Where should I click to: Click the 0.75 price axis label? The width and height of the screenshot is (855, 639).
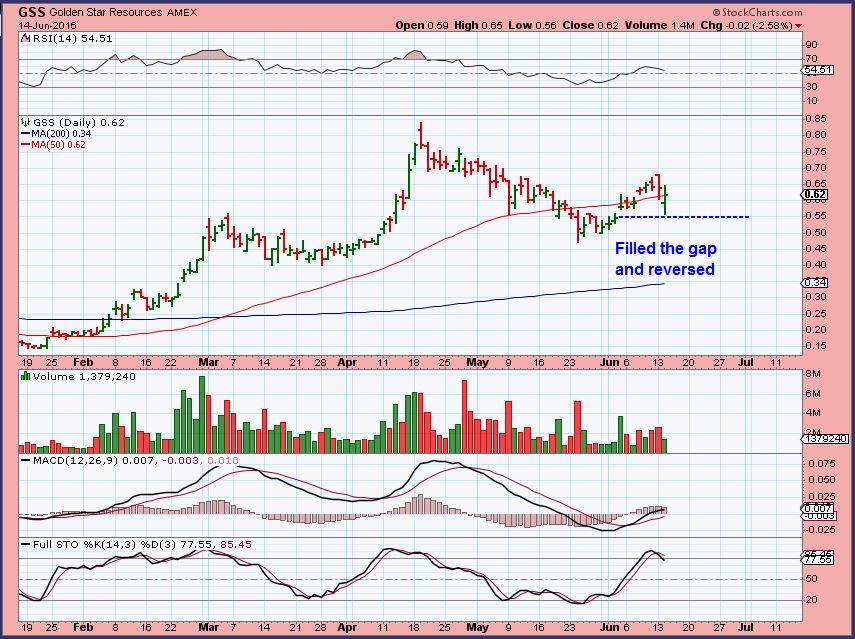(x=815, y=151)
